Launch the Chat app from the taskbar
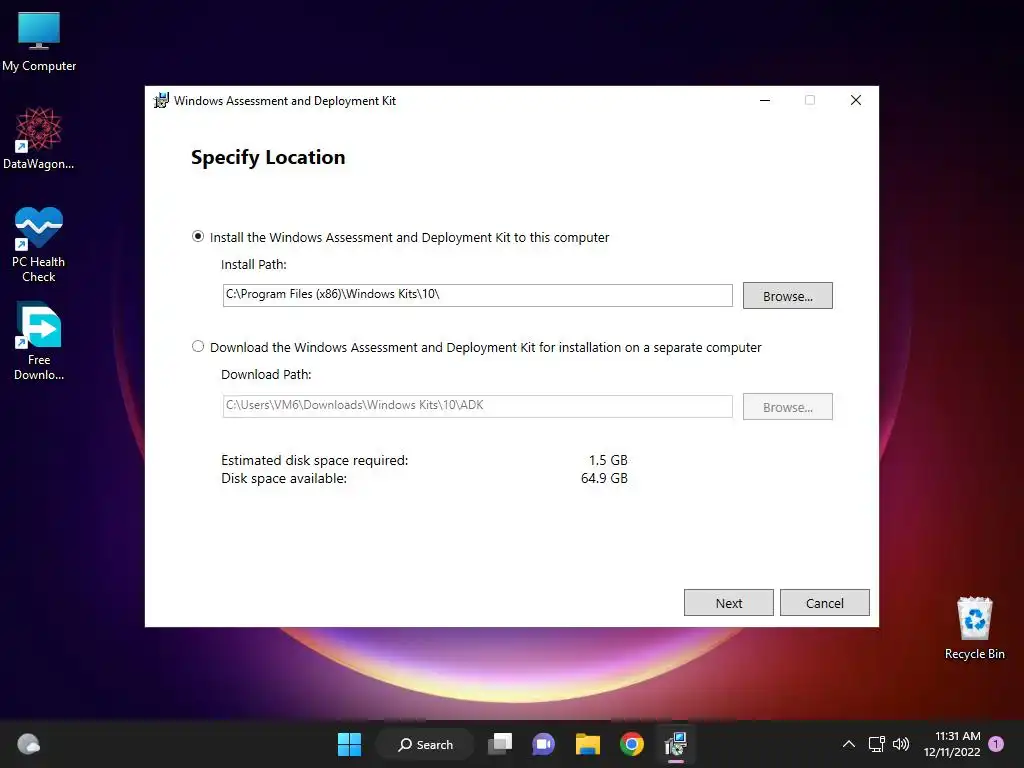Image resolution: width=1024 pixels, height=768 pixels. (543, 744)
